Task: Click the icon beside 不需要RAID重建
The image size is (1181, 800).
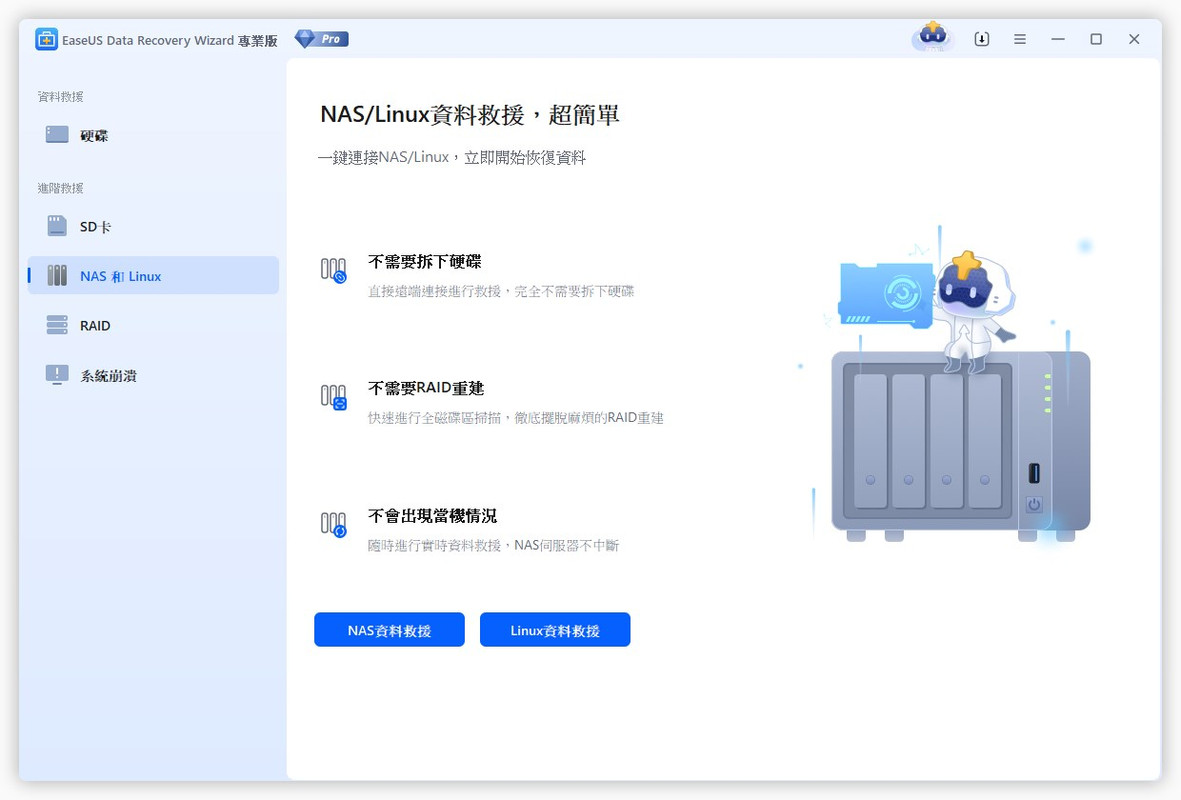Action: click(334, 396)
